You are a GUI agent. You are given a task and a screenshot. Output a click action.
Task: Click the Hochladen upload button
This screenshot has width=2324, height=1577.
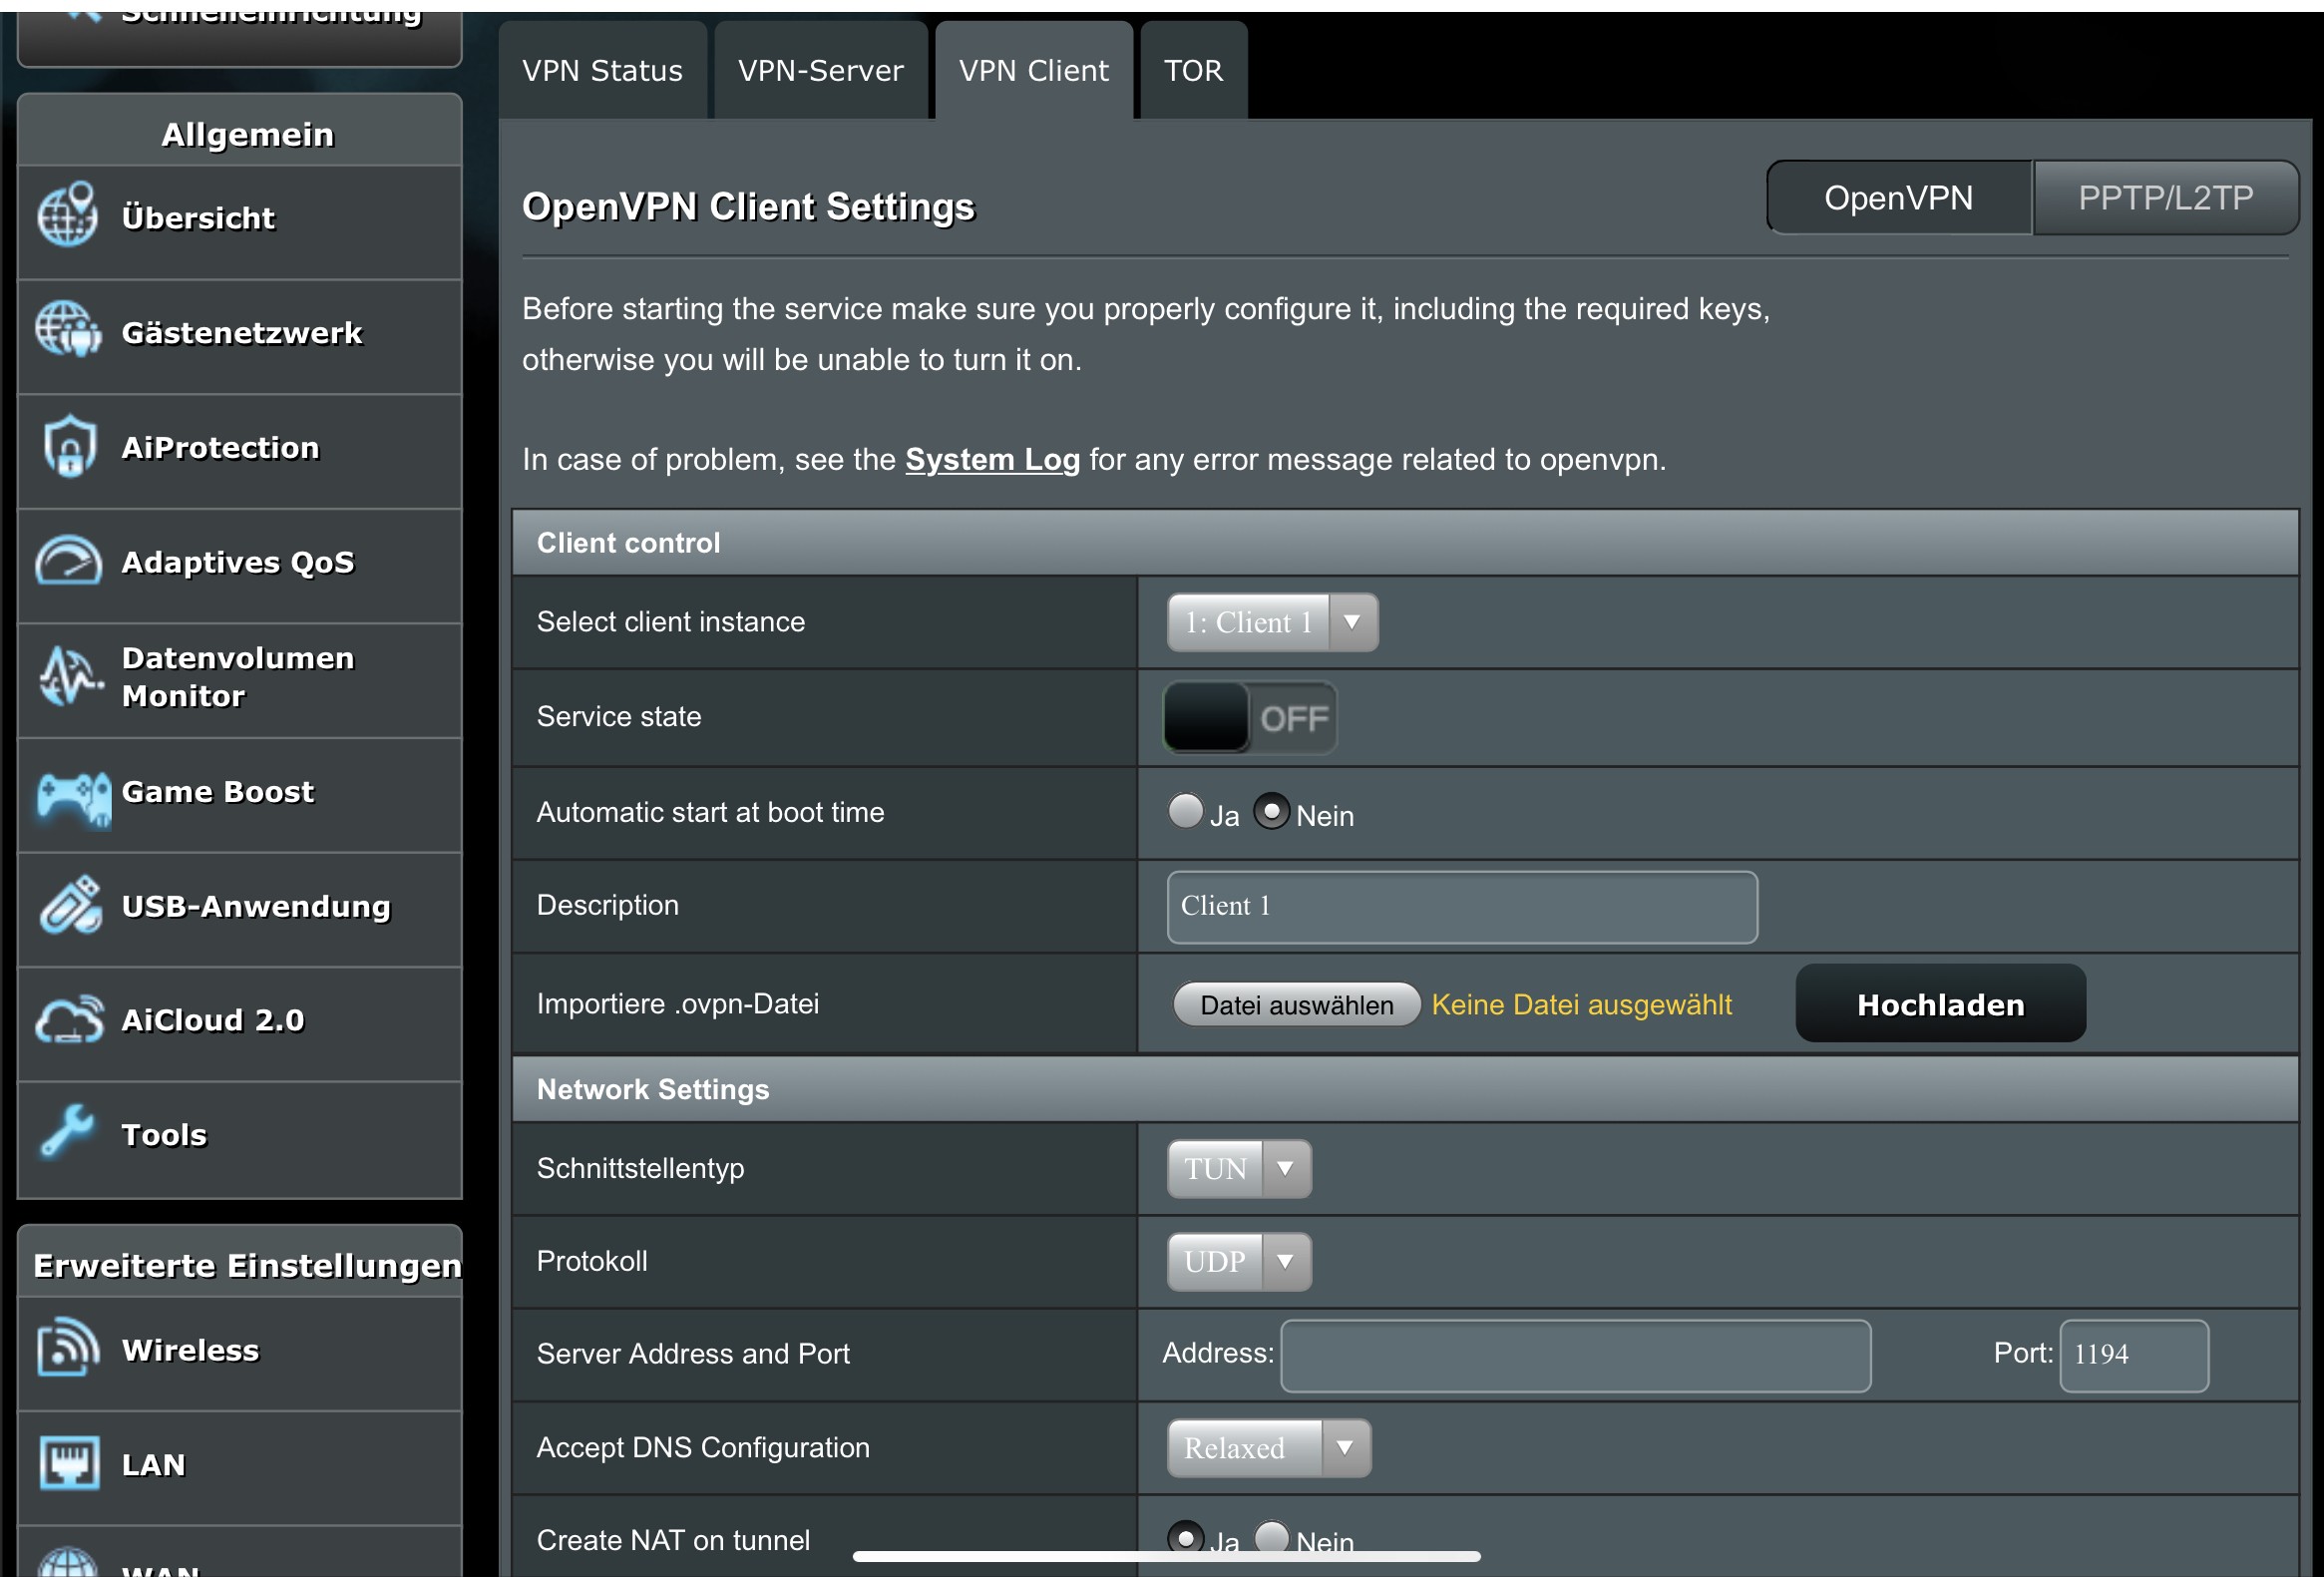(x=1940, y=1004)
